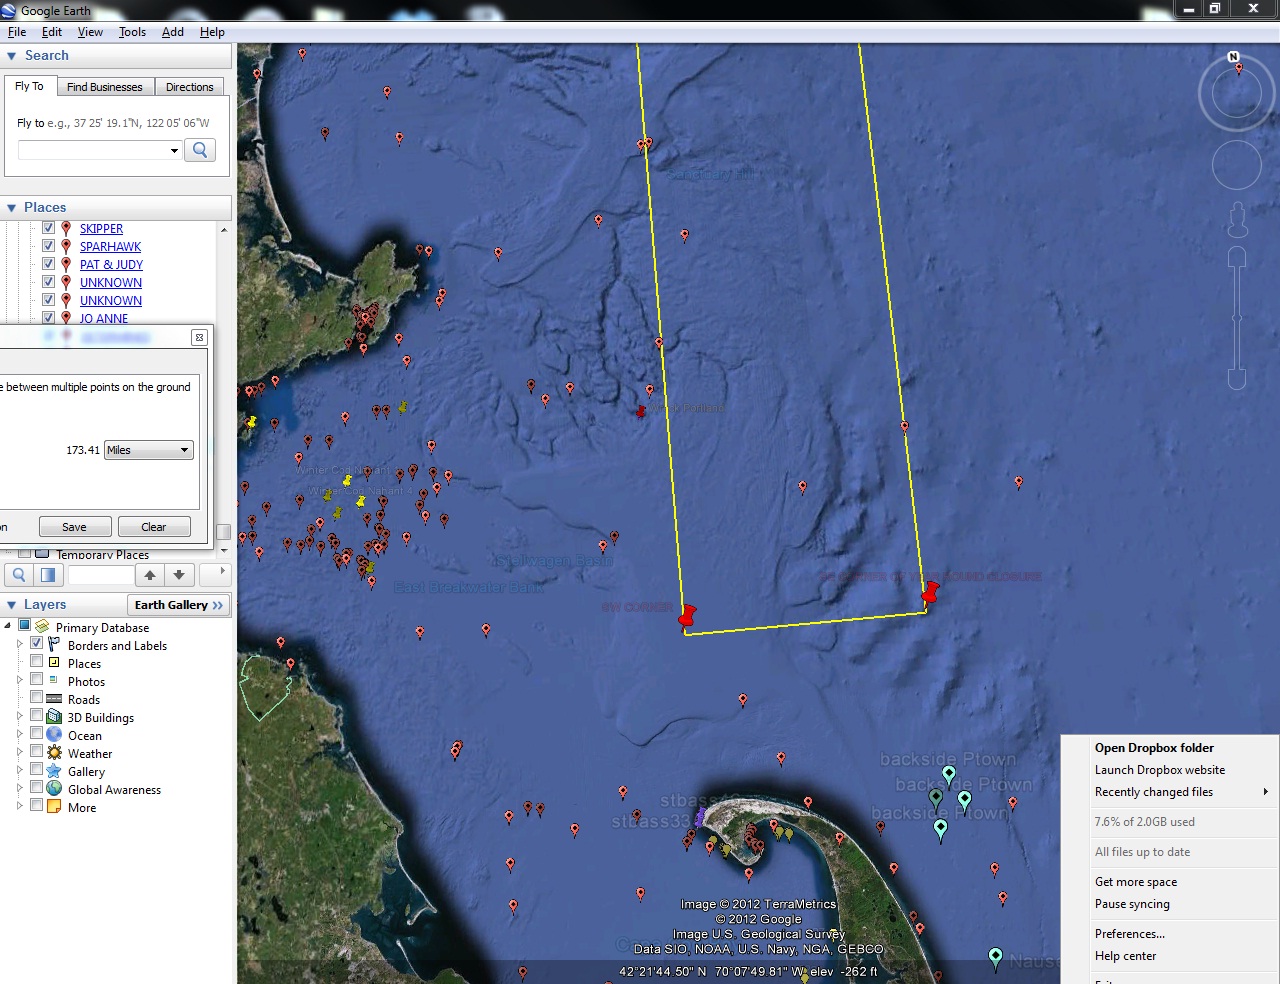
Task: Click the Temporary Places folder icon
Action: tap(42, 553)
